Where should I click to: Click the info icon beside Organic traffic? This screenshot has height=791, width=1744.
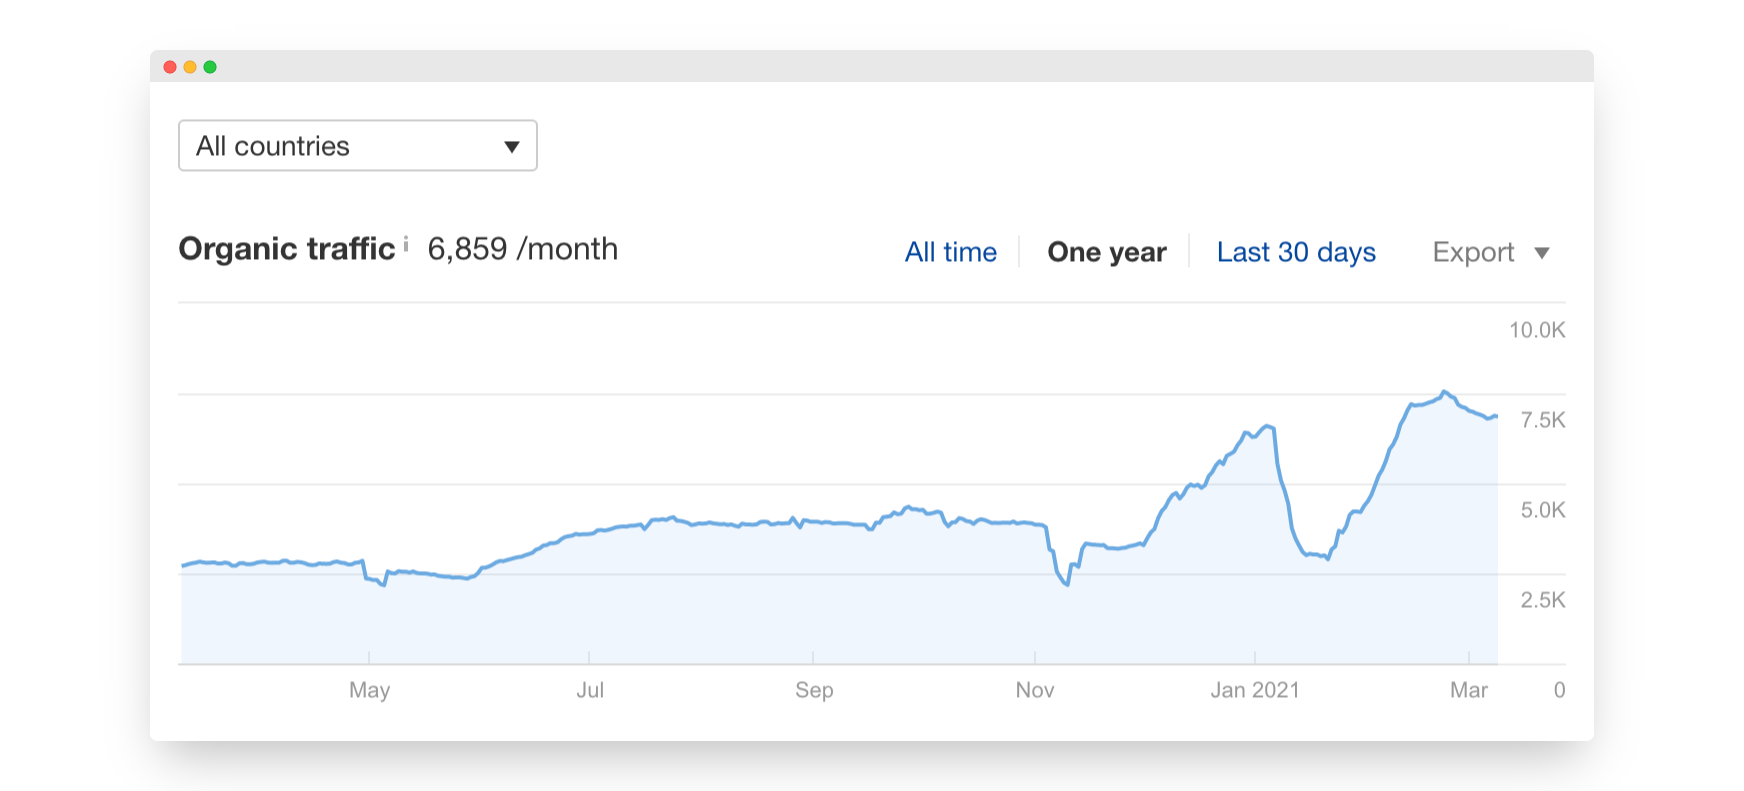pyautogui.click(x=406, y=244)
